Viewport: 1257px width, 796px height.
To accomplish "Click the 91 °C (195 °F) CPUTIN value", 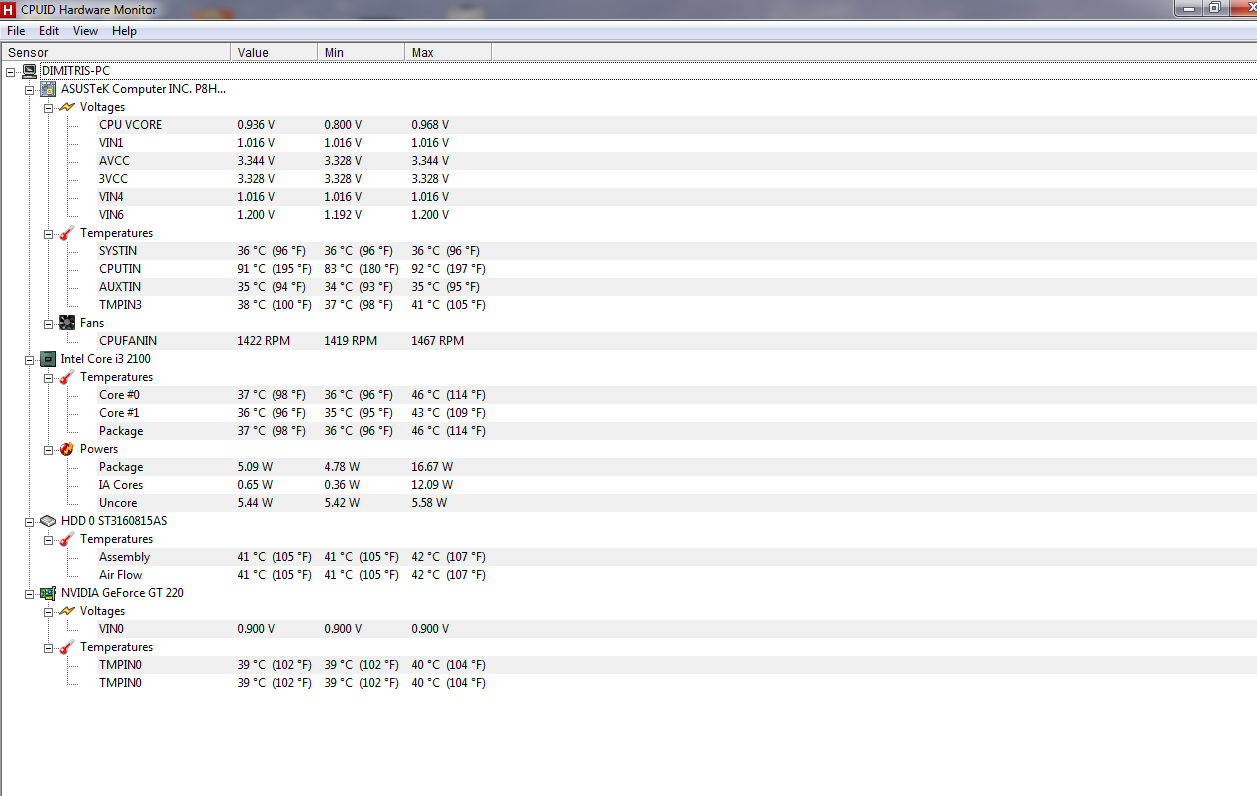I will coord(274,269).
